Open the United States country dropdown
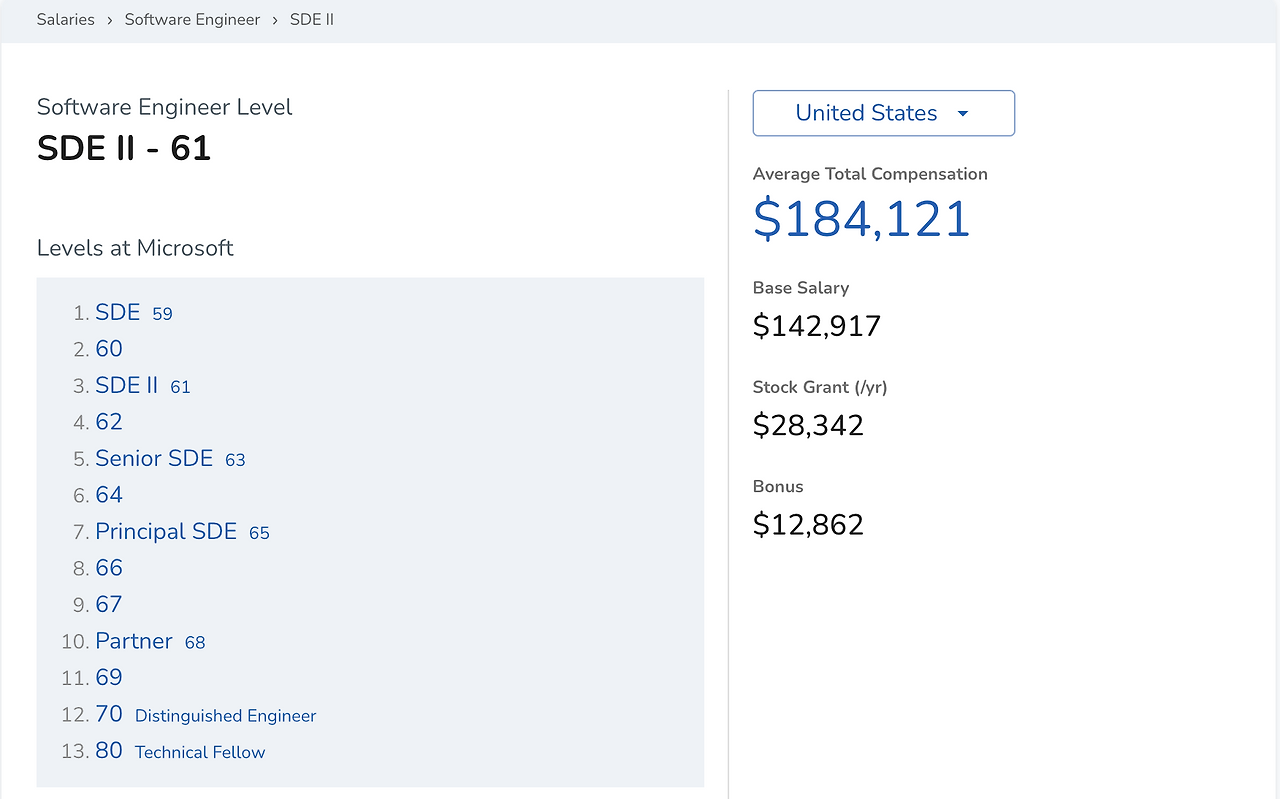The image size is (1280, 799). click(x=883, y=113)
